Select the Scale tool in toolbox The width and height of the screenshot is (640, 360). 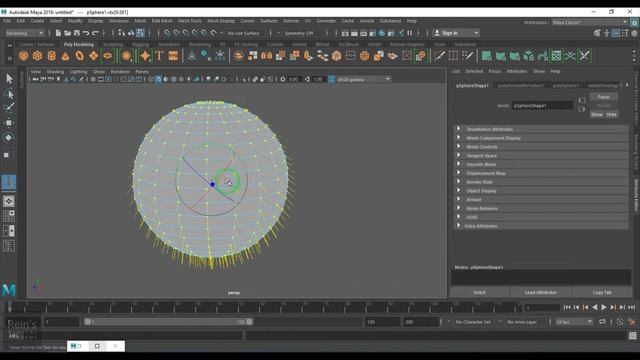(7, 154)
